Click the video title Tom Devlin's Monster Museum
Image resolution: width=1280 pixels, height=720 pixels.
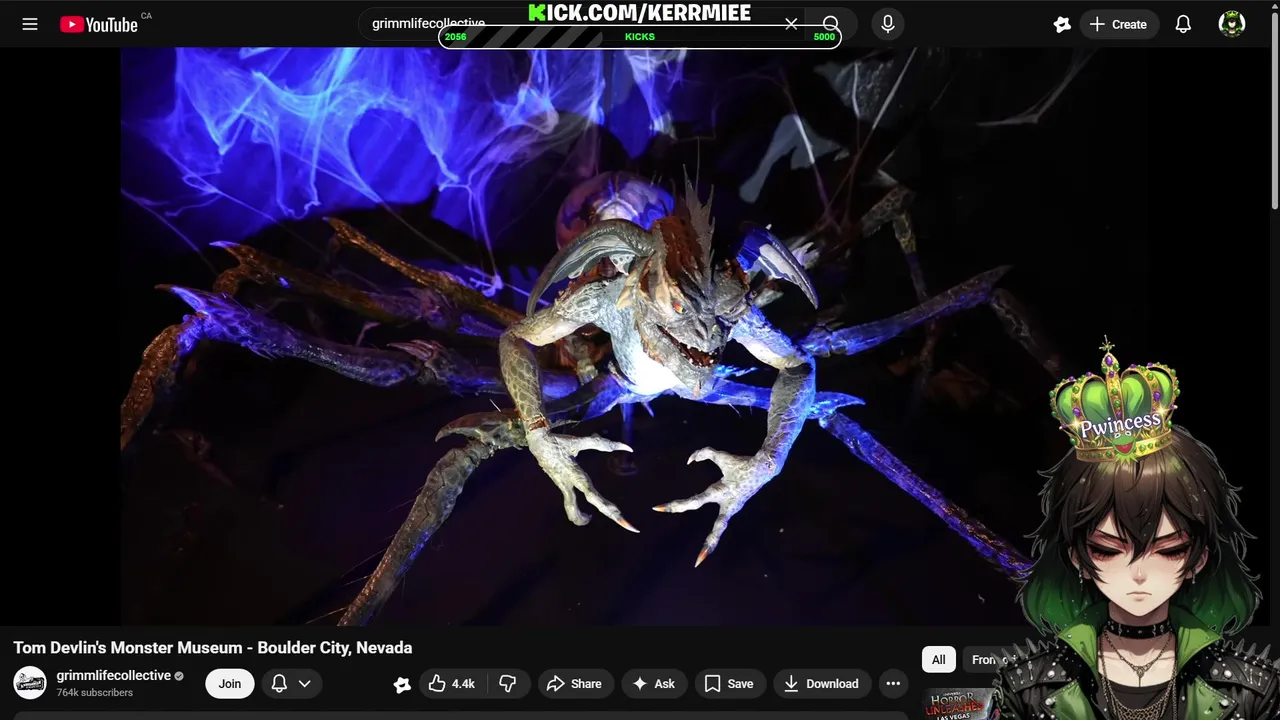(213, 647)
